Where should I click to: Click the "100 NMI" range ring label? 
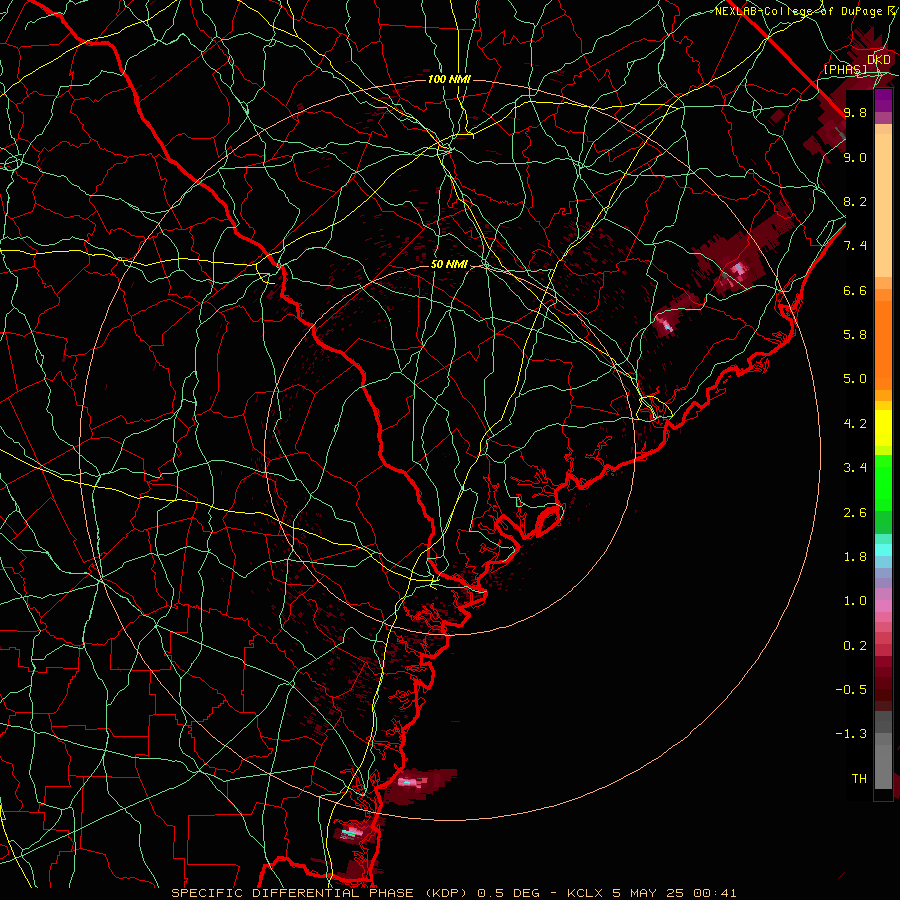click(x=449, y=79)
